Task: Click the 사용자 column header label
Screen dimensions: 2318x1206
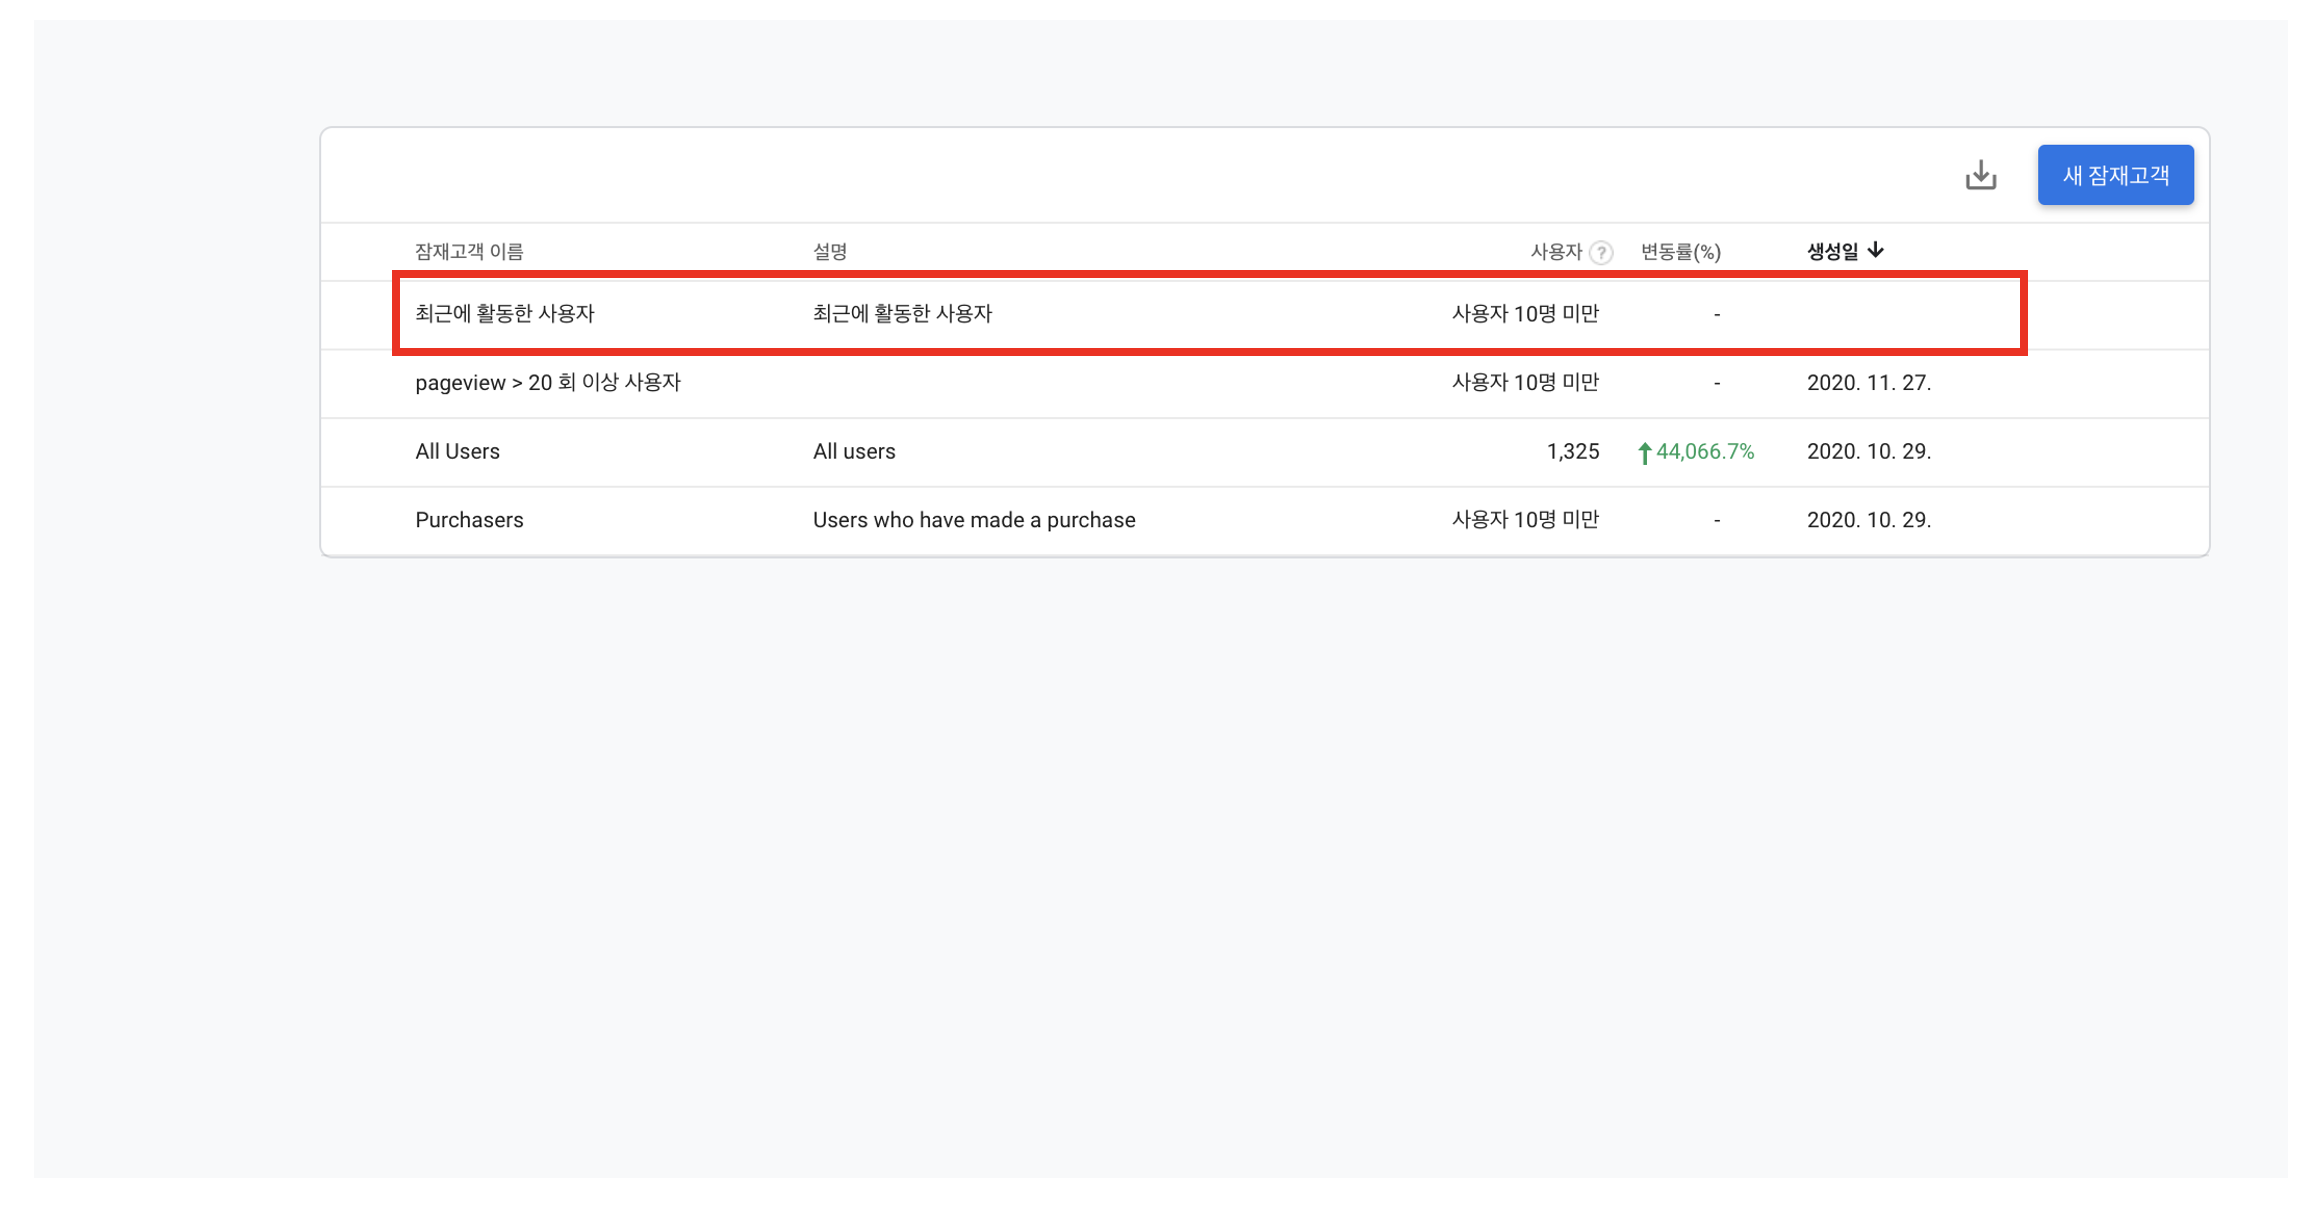Action: pos(1555,252)
